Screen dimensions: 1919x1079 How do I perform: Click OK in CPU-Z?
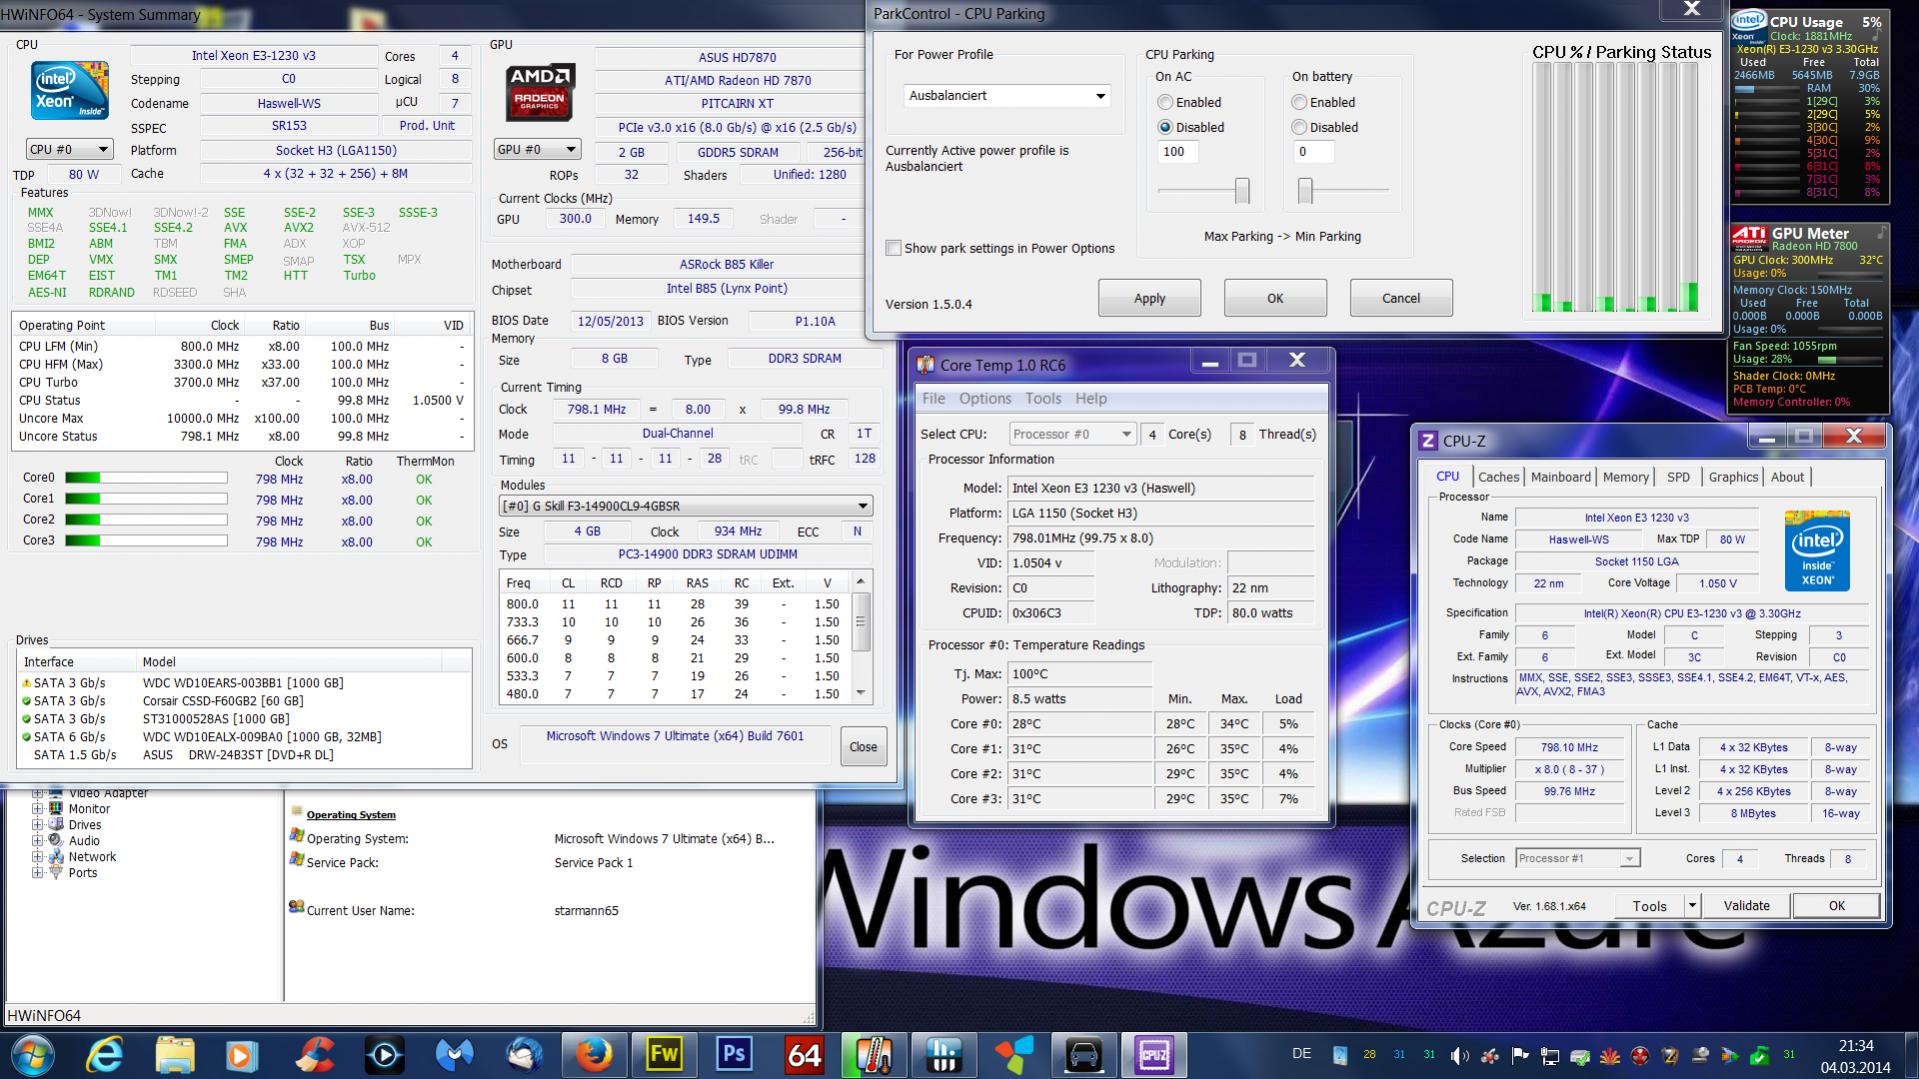(x=1837, y=905)
